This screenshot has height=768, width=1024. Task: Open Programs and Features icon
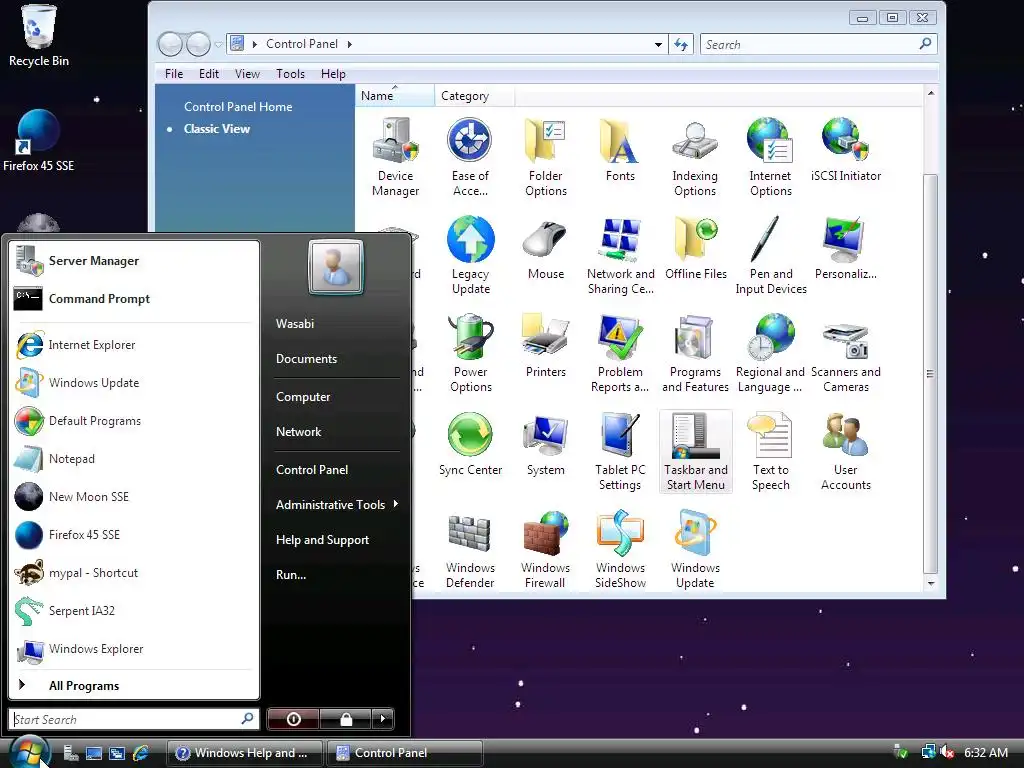click(x=695, y=353)
